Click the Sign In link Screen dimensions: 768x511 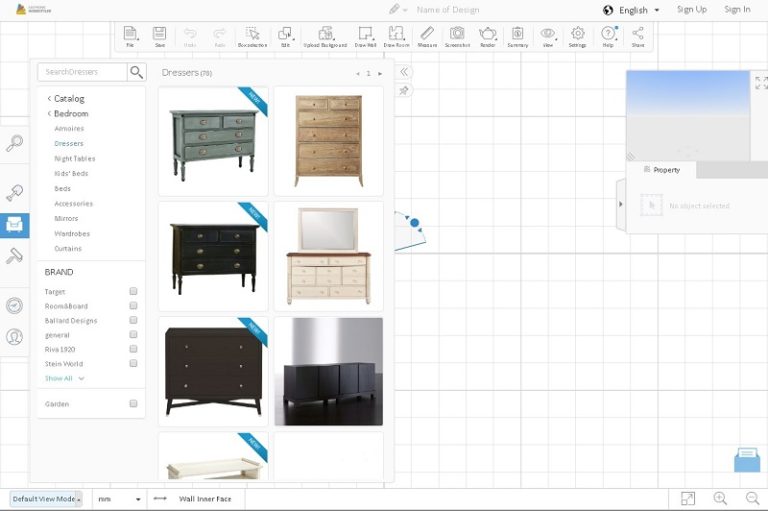[737, 10]
